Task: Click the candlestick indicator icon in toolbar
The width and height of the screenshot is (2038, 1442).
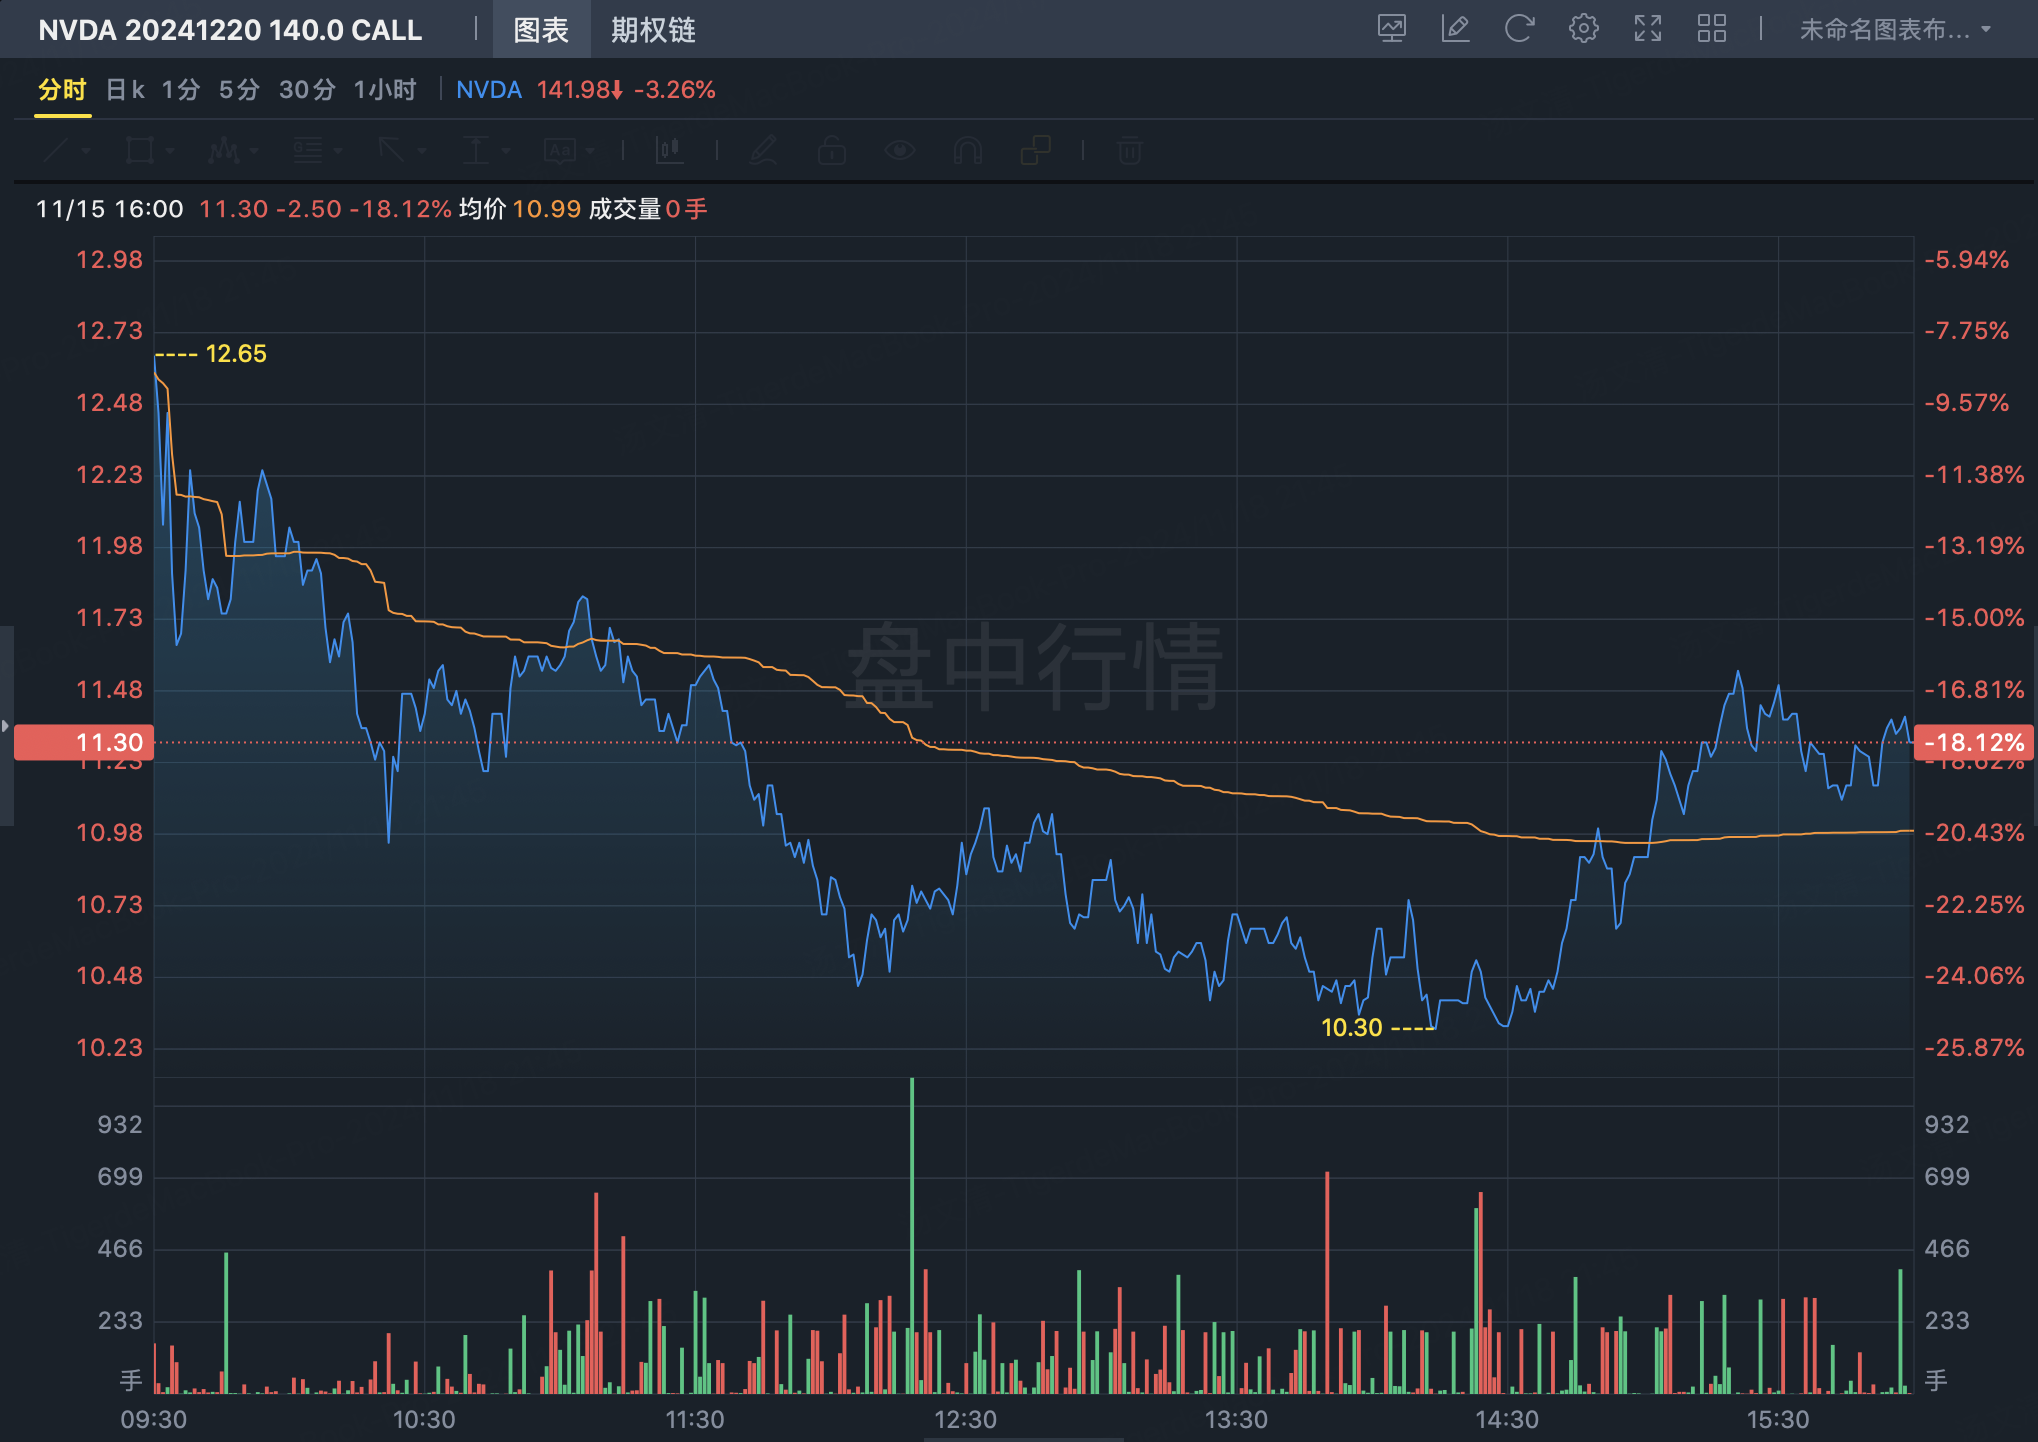Action: coord(669,151)
